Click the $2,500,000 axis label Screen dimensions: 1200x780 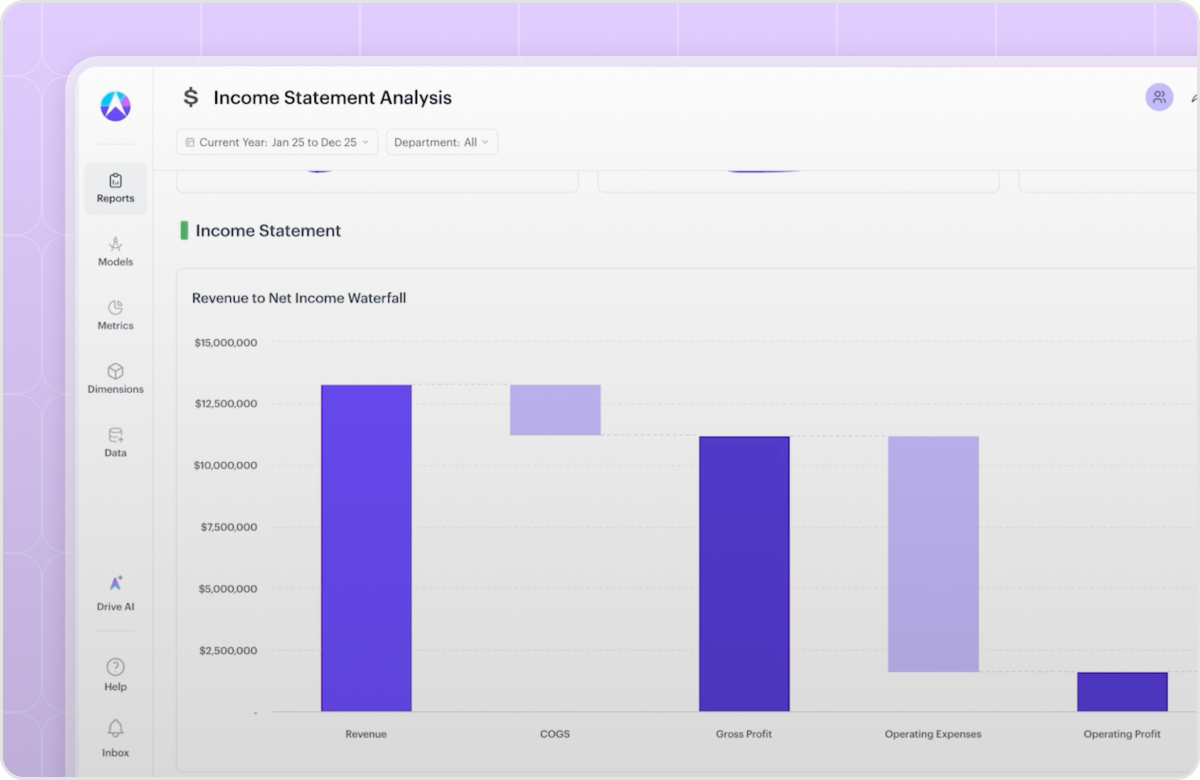pos(228,651)
